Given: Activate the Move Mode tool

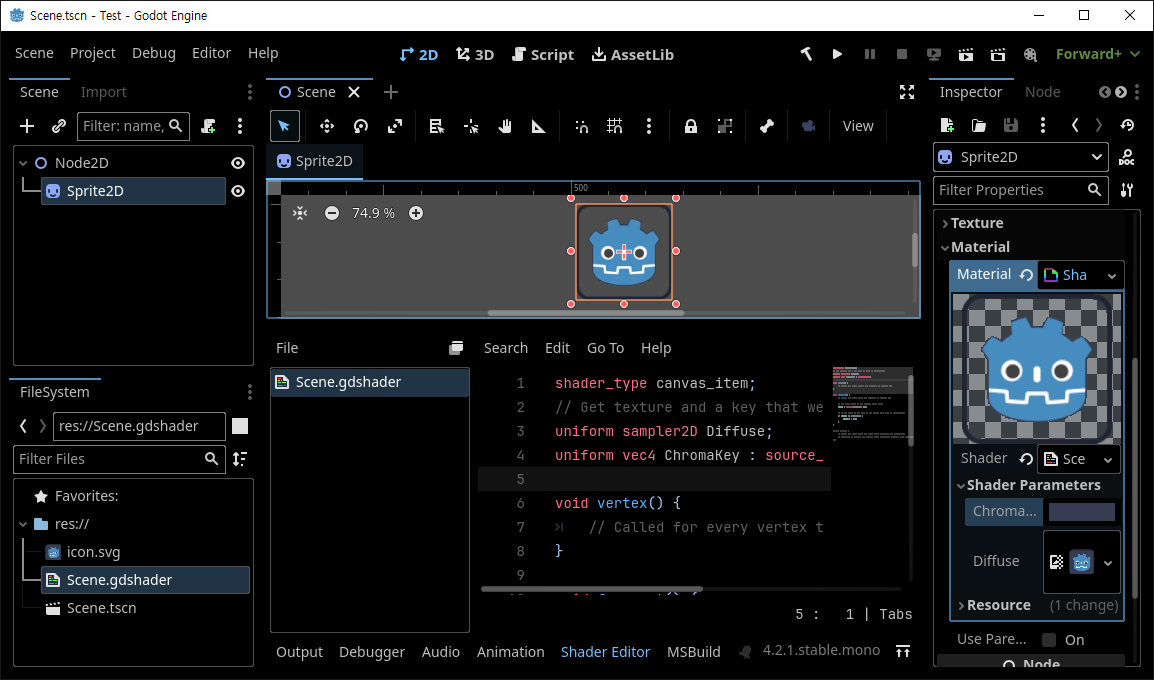Looking at the screenshot, I should (x=326, y=126).
